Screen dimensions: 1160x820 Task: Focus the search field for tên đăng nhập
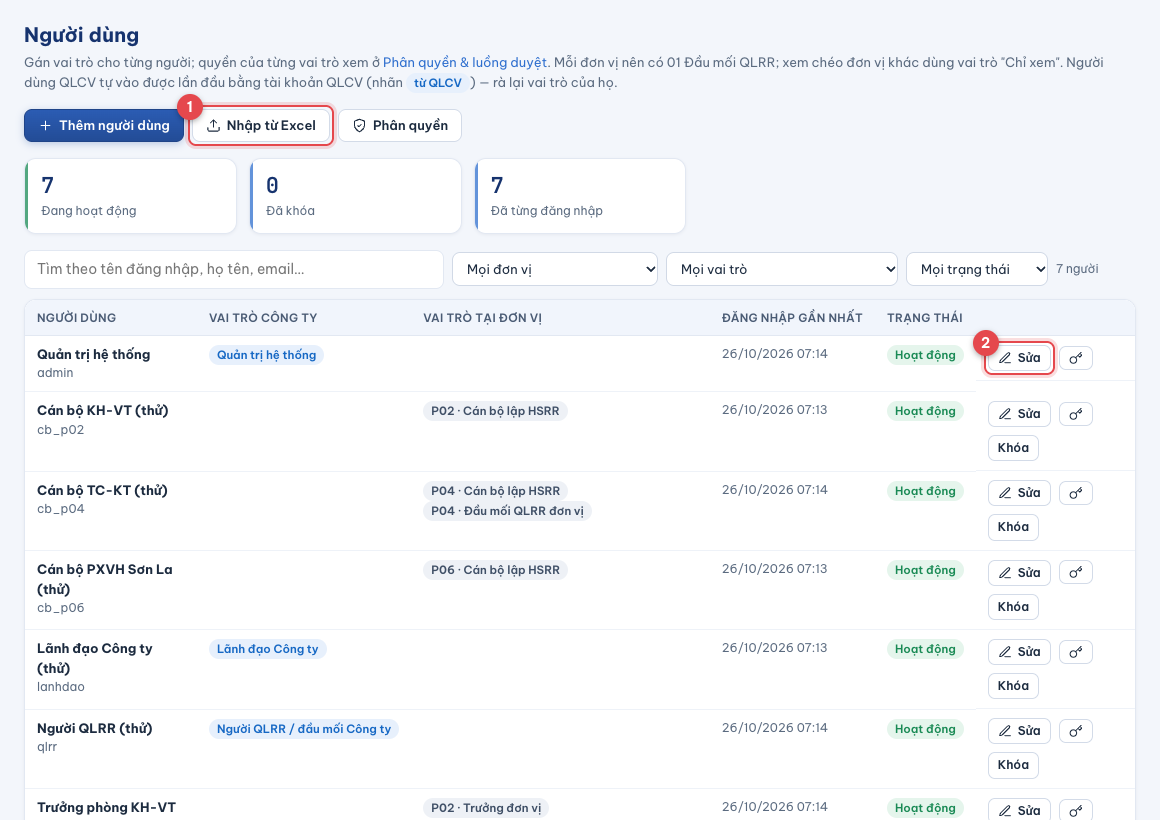coord(234,269)
